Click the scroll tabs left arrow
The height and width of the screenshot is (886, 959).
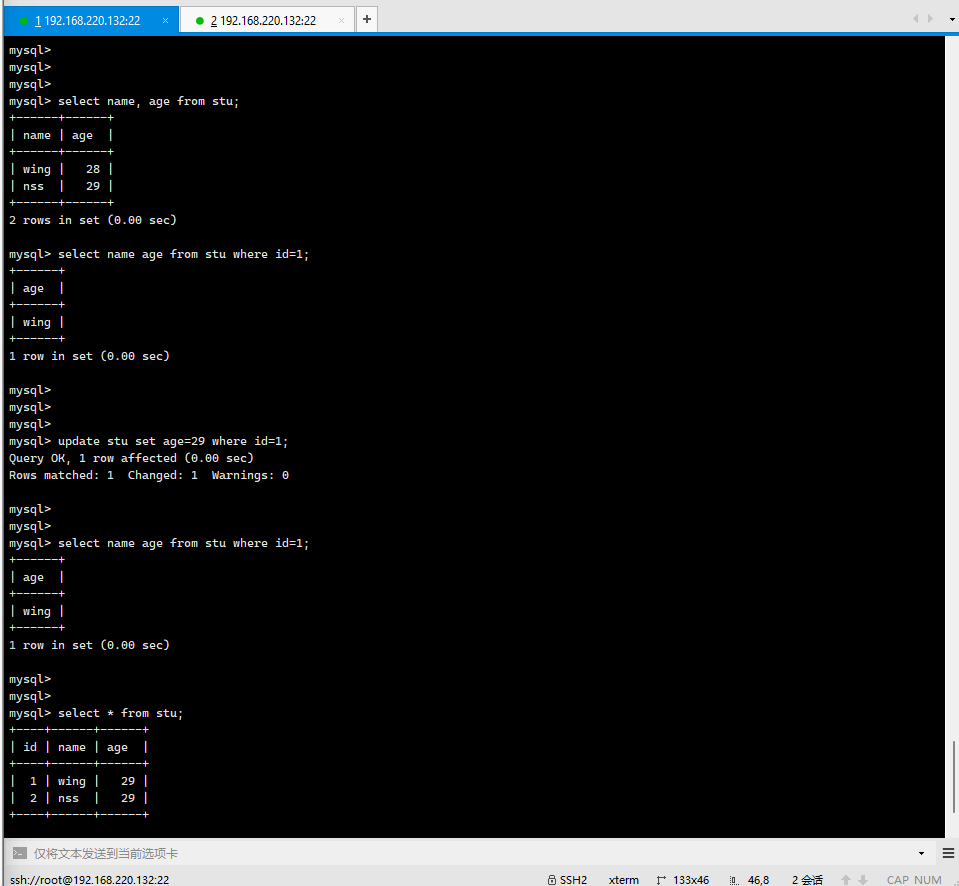pos(915,19)
